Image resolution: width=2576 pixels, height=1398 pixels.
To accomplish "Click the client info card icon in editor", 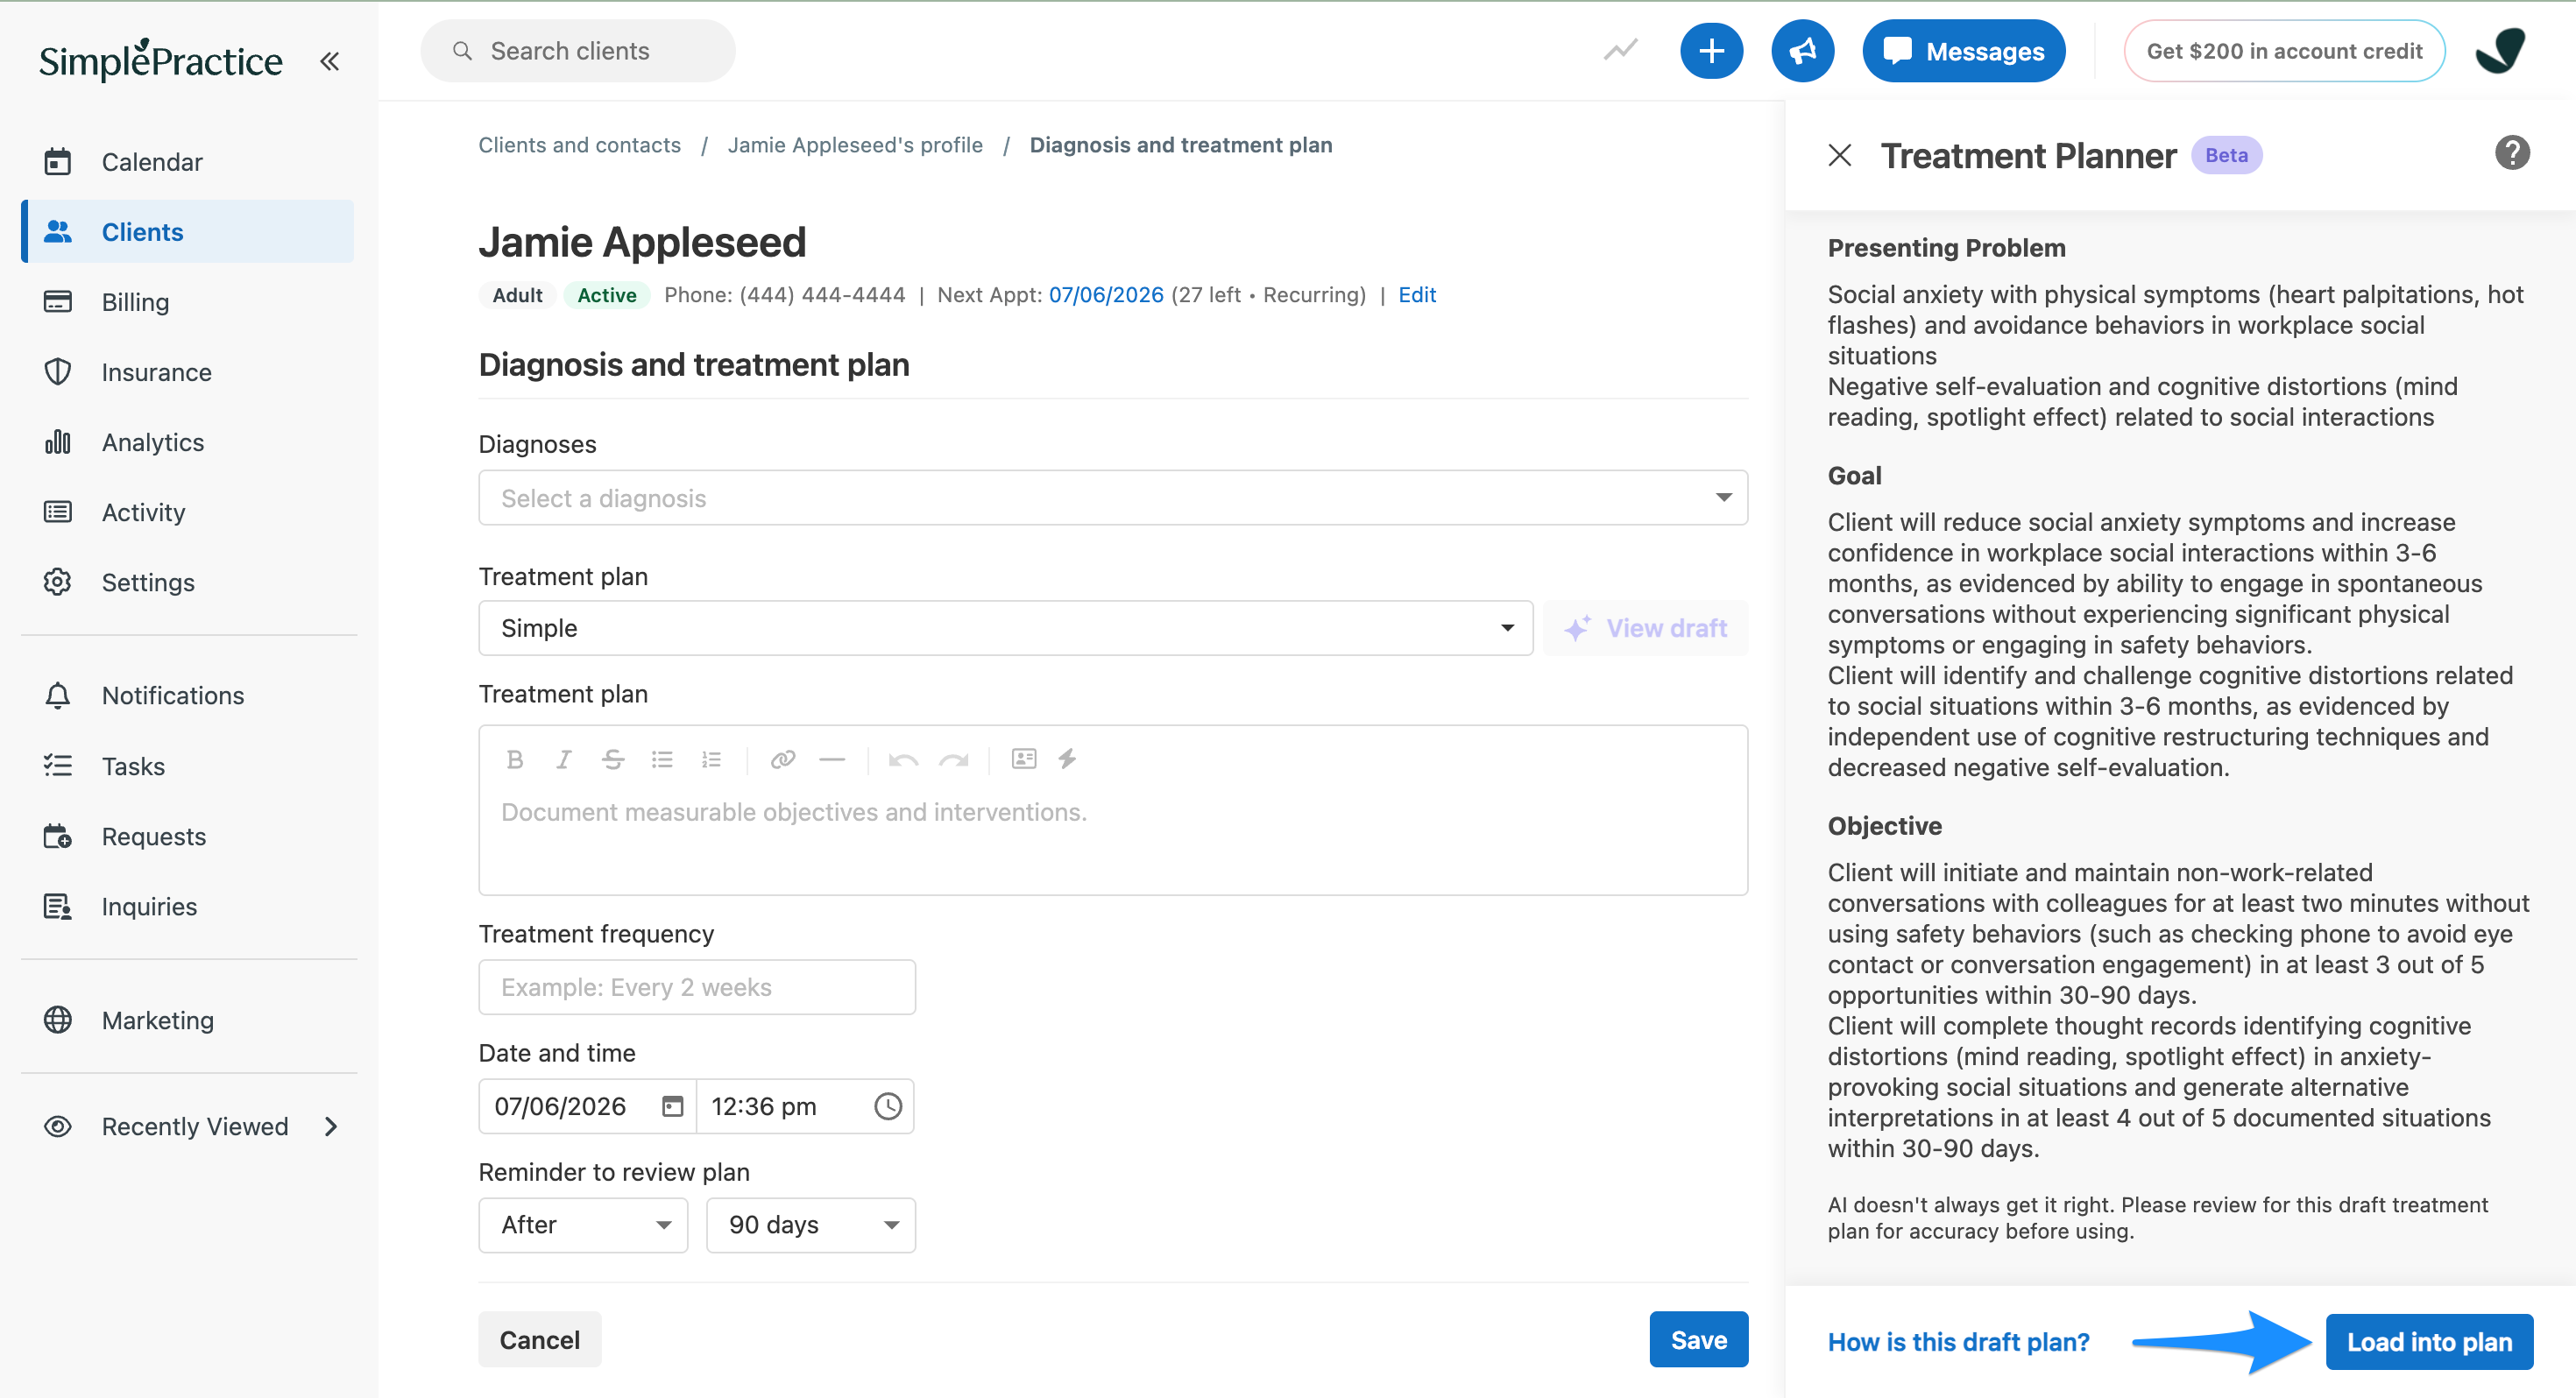I will (x=1024, y=758).
